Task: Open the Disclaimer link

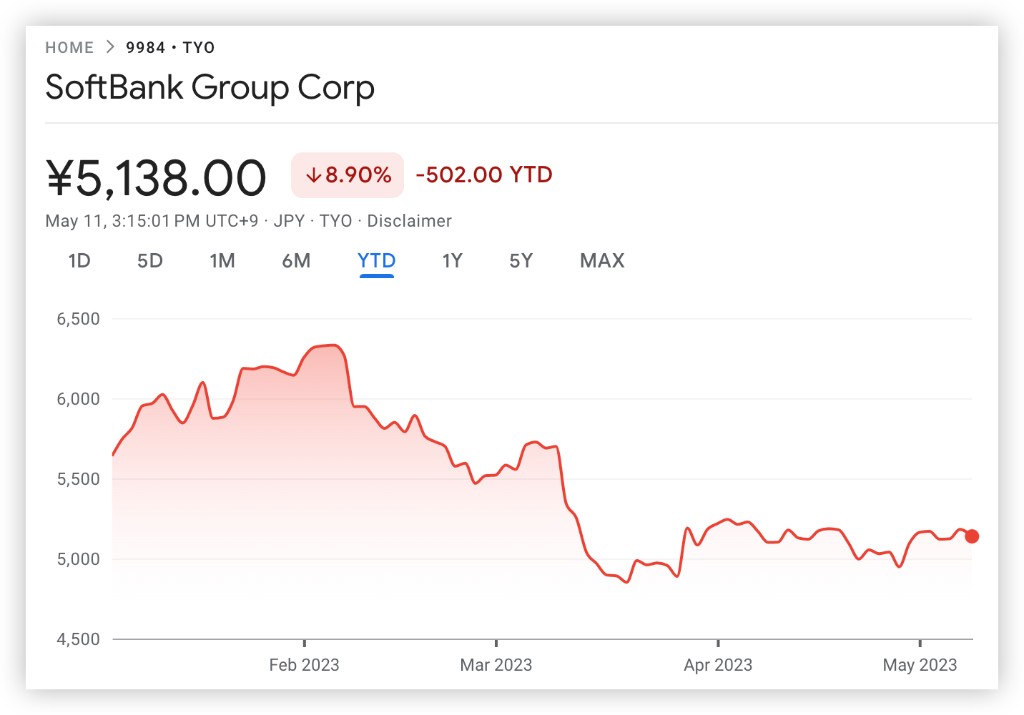Action: 409,221
